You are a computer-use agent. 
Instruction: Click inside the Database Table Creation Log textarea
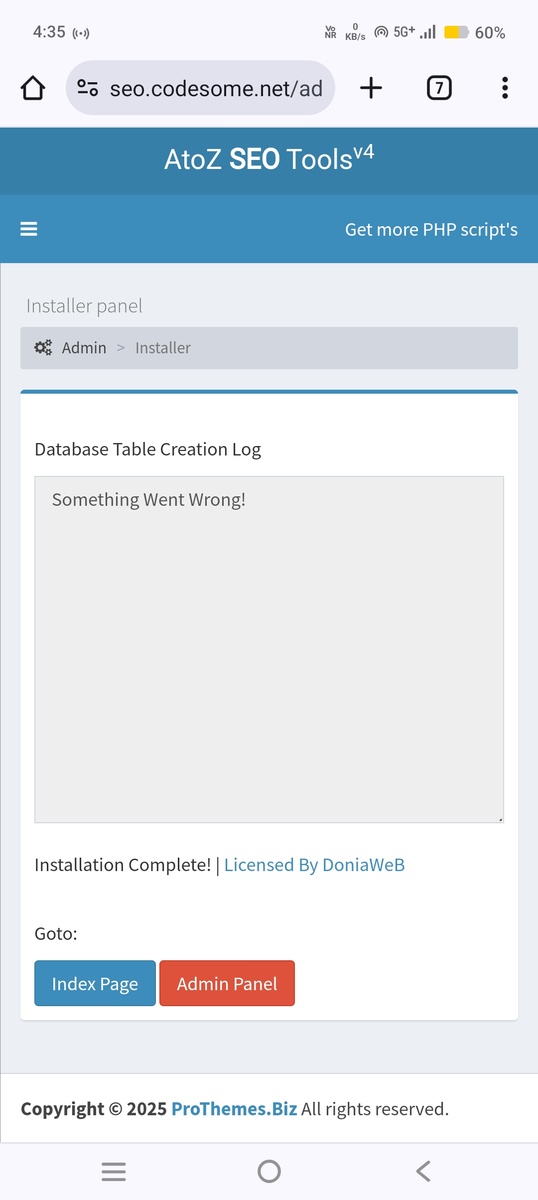click(269, 650)
